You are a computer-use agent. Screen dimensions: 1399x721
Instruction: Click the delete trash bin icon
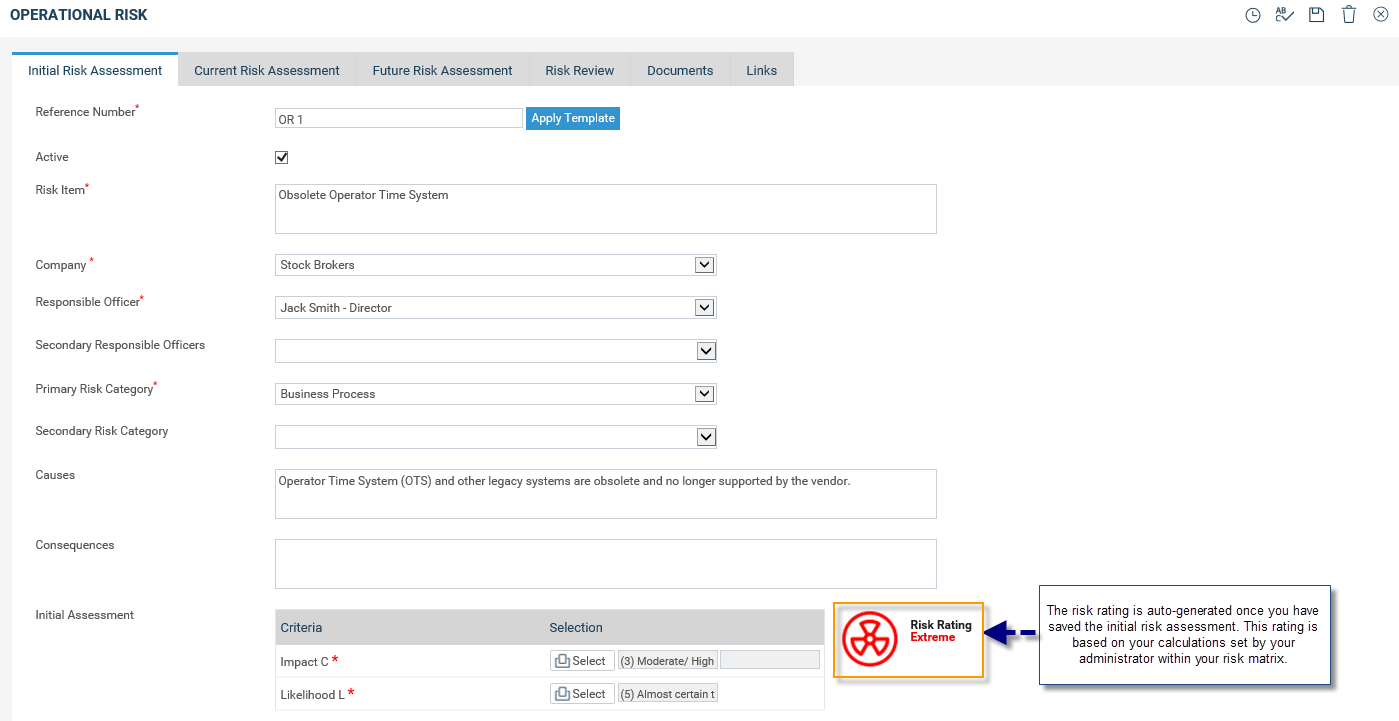pyautogui.click(x=1349, y=15)
